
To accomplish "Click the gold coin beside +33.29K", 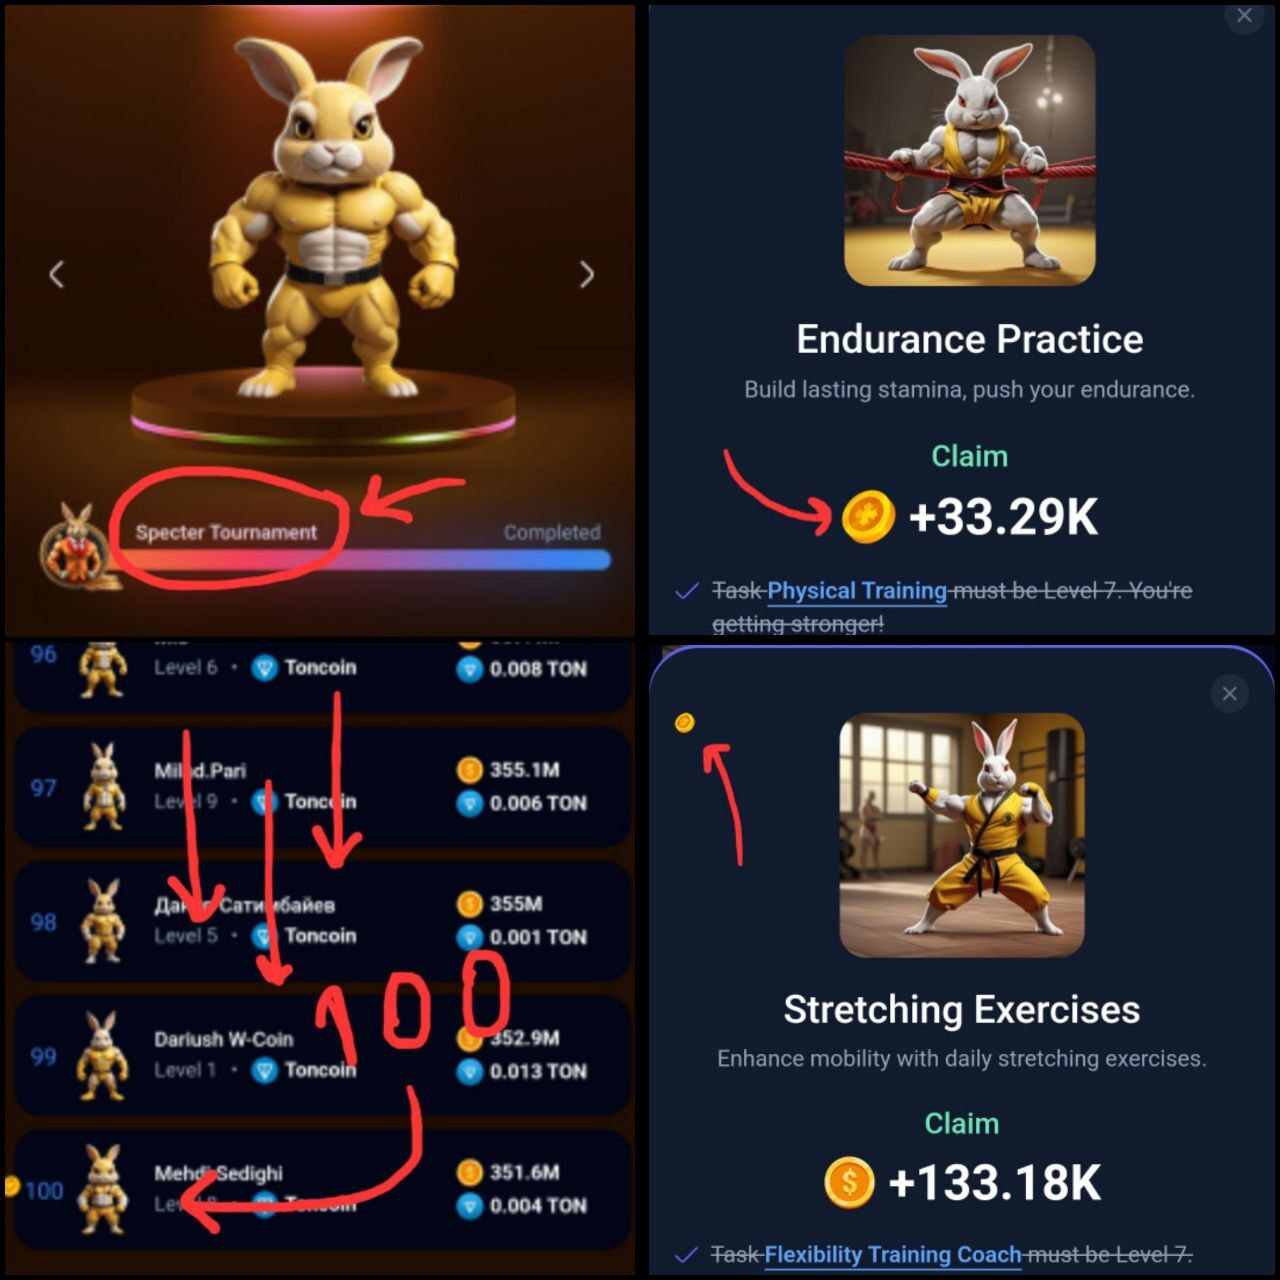I will tap(867, 517).
